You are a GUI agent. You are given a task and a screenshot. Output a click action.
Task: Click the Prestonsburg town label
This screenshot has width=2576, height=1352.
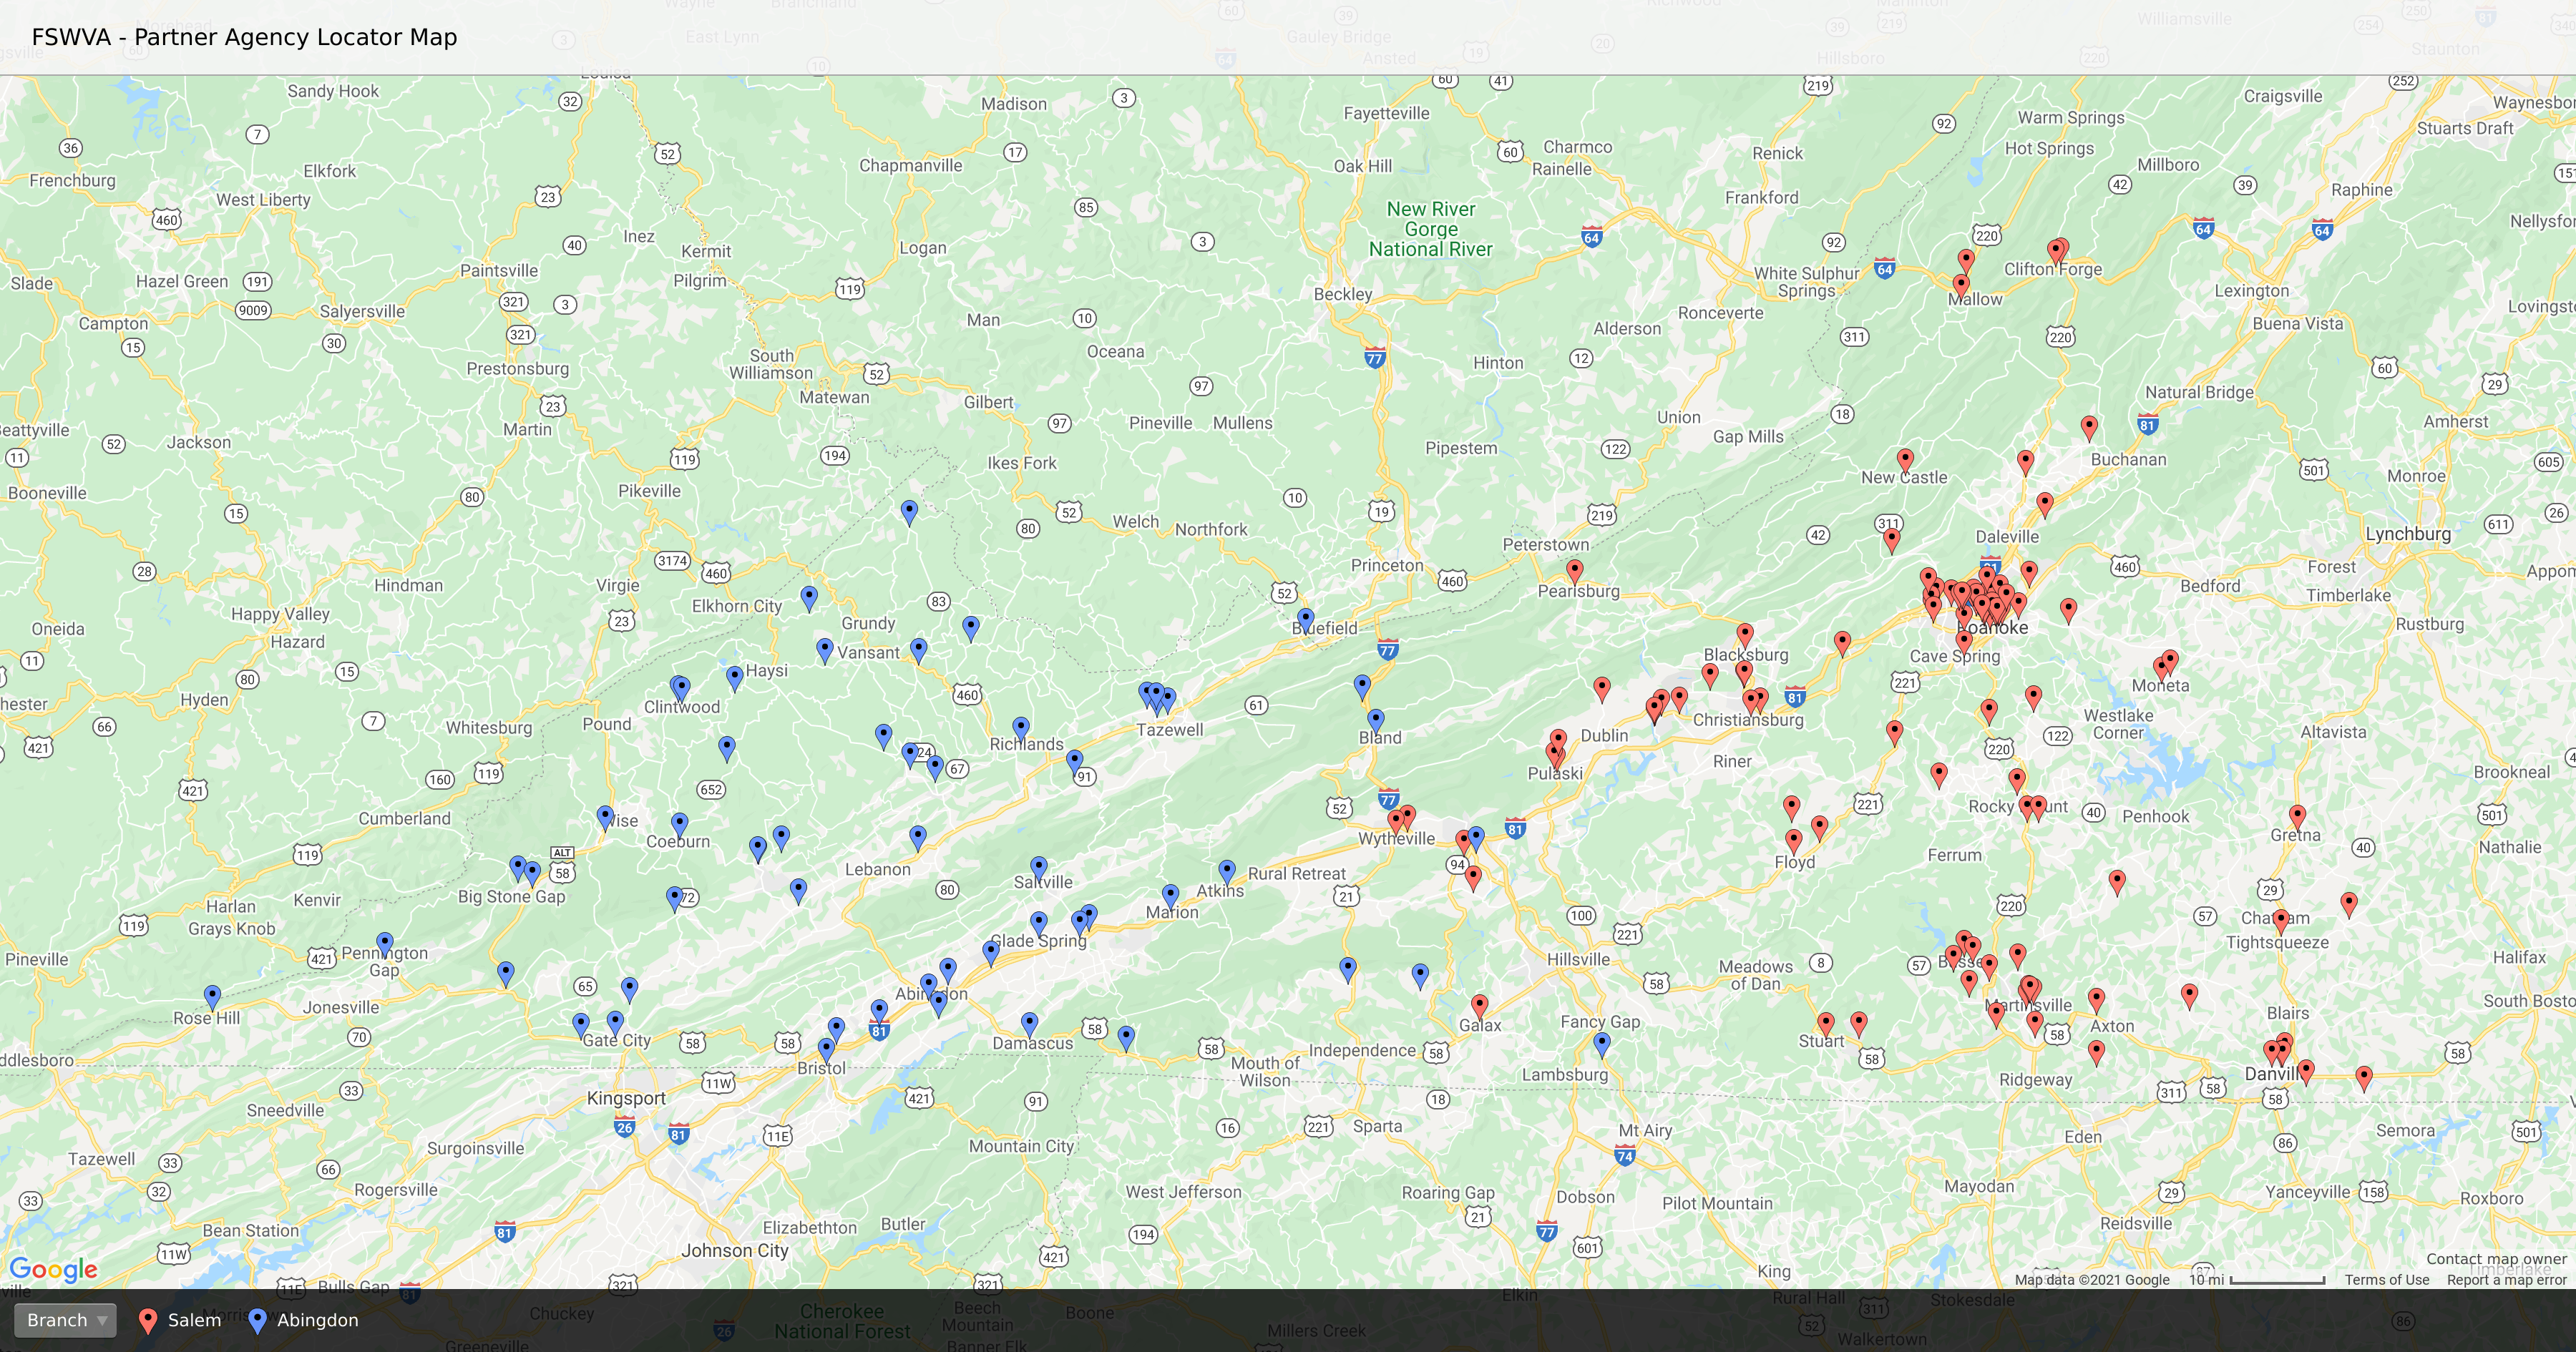(517, 369)
